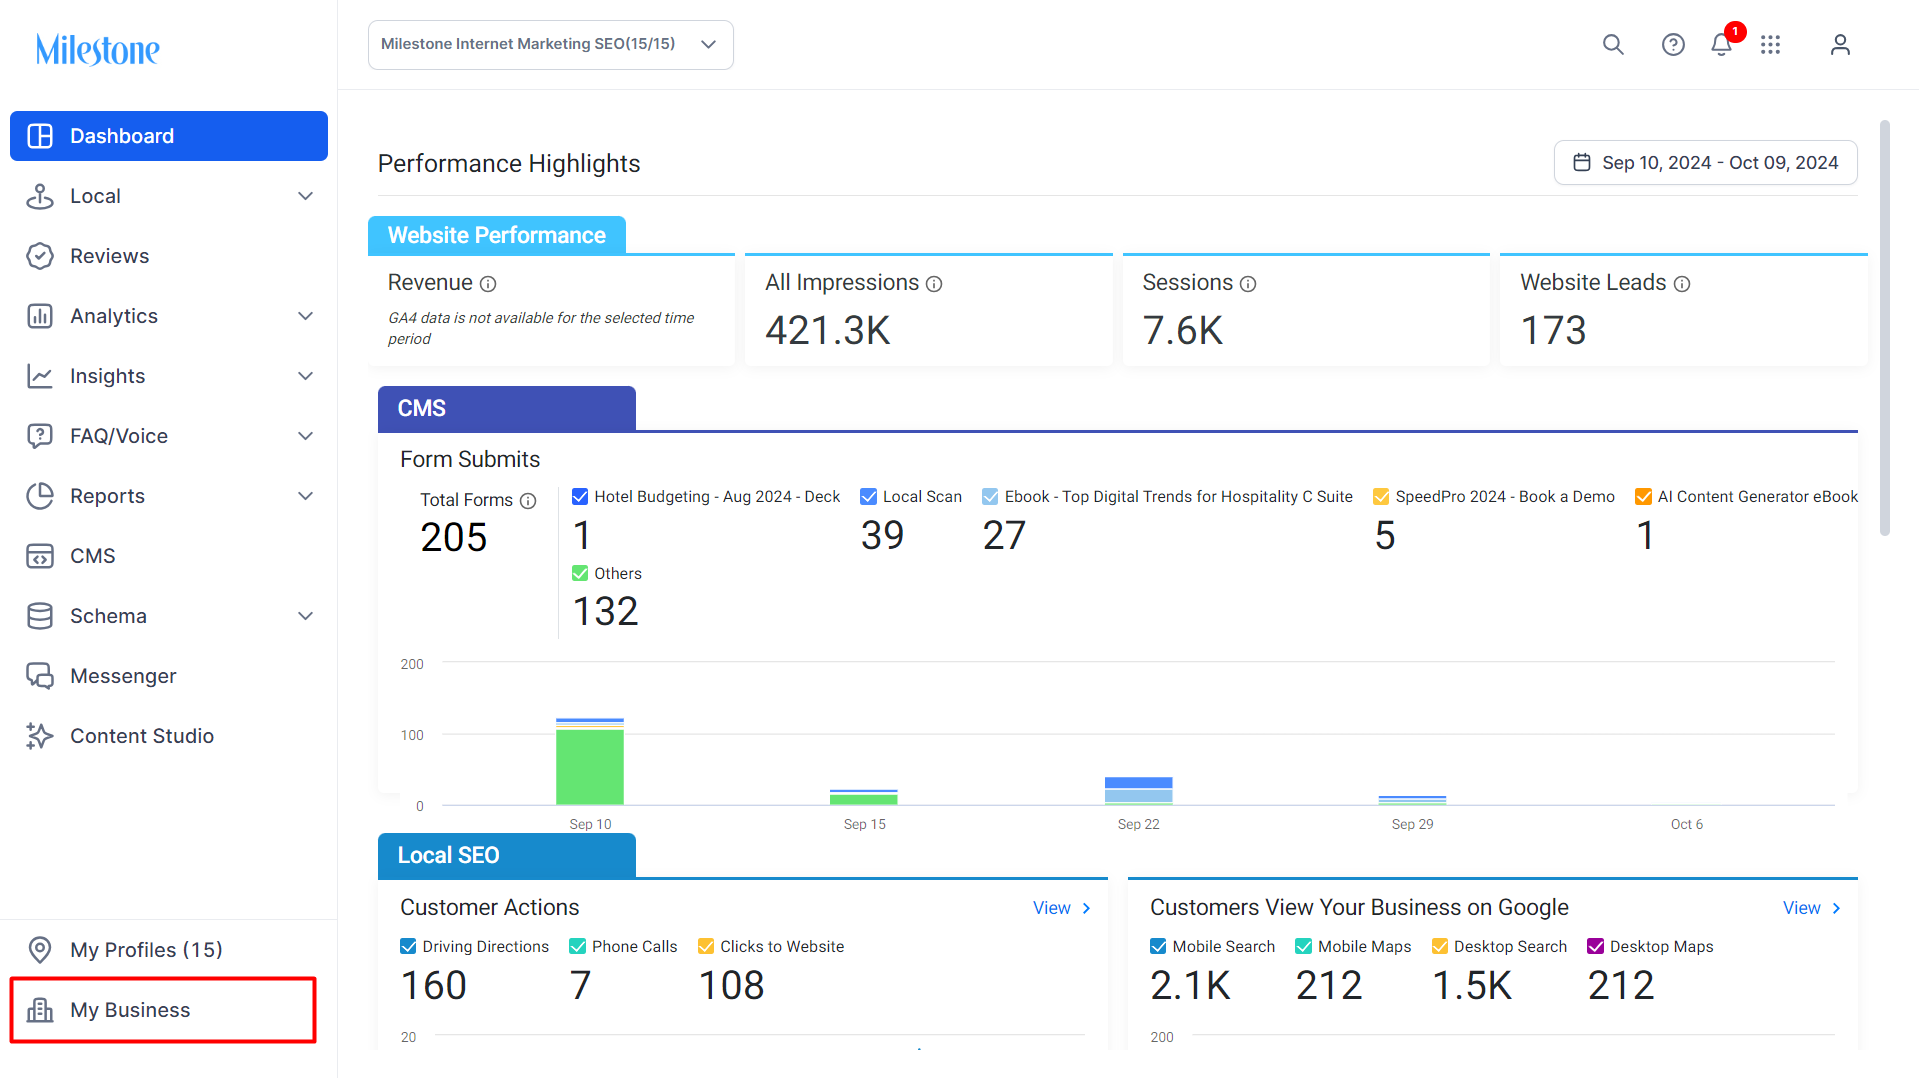Click the Revenue info icon
1919x1078 pixels.
pos(488,284)
